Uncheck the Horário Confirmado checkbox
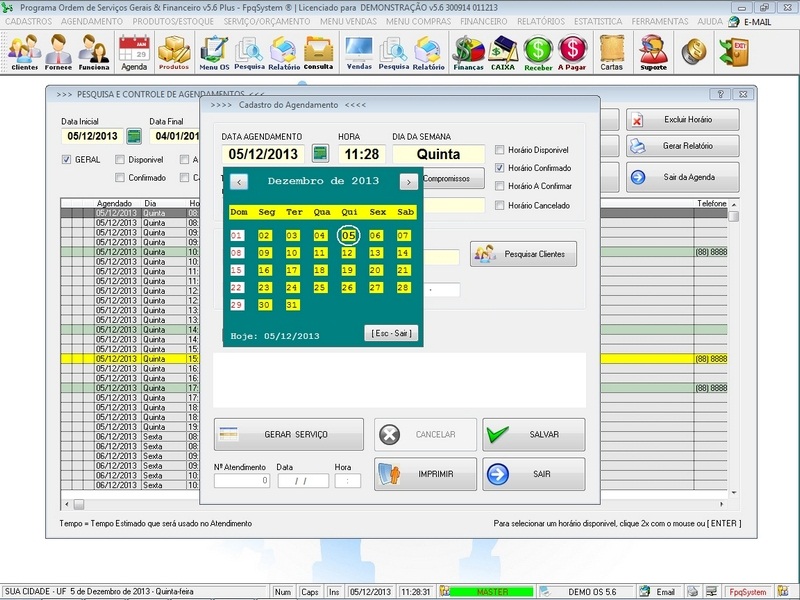This screenshot has height=600, width=800. pos(501,166)
